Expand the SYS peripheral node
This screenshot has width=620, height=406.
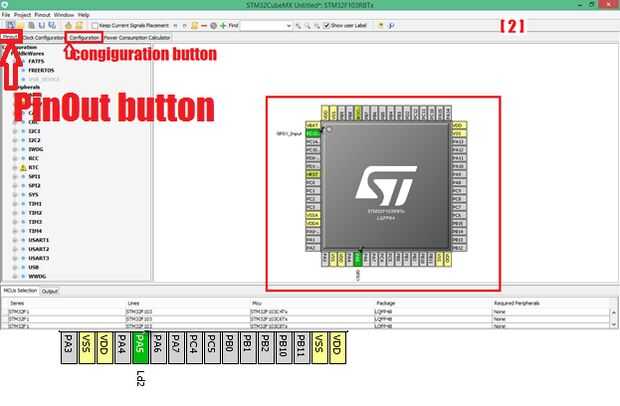tap(15, 195)
